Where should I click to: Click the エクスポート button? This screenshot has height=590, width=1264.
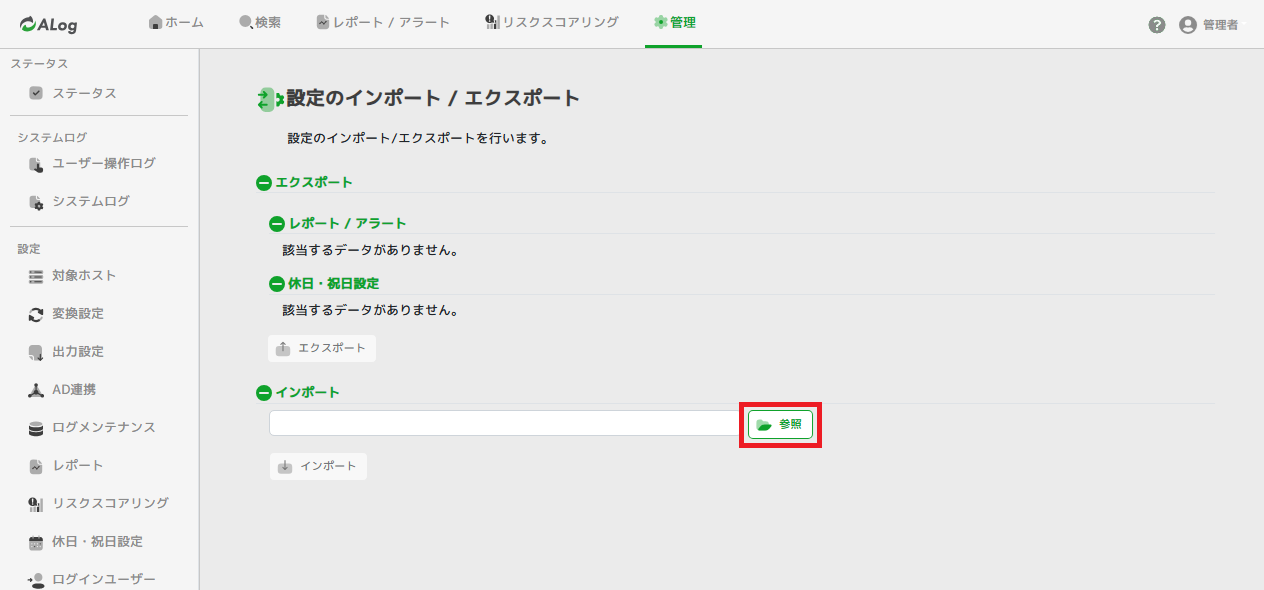(x=322, y=348)
